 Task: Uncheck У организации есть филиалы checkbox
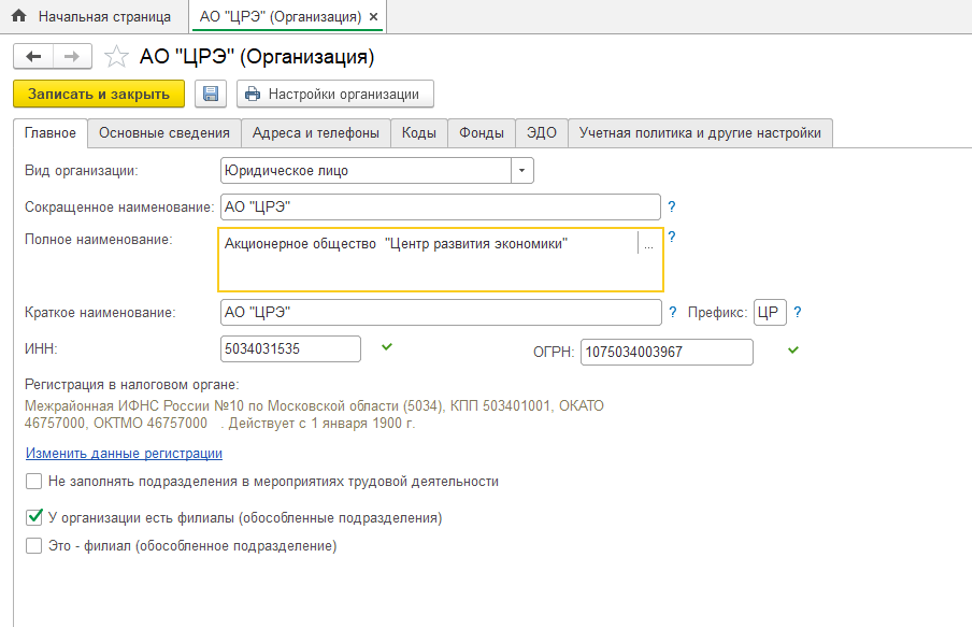click(x=34, y=517)
